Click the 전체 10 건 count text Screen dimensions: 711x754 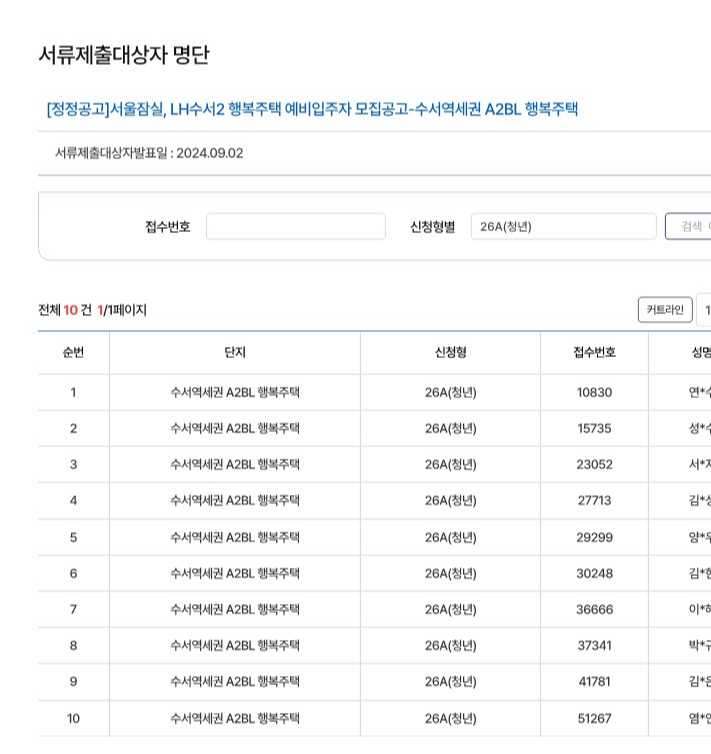click(65, 310)
